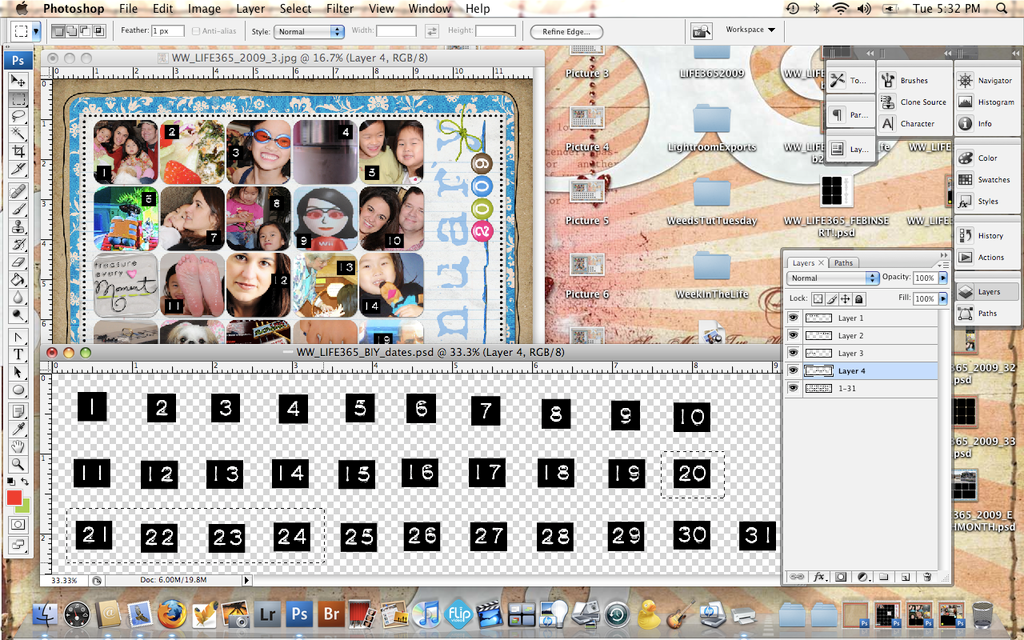This screenshot has height=640, width=1024.
Task: Click the foreground red color swatch
Action: pos(14,498)
